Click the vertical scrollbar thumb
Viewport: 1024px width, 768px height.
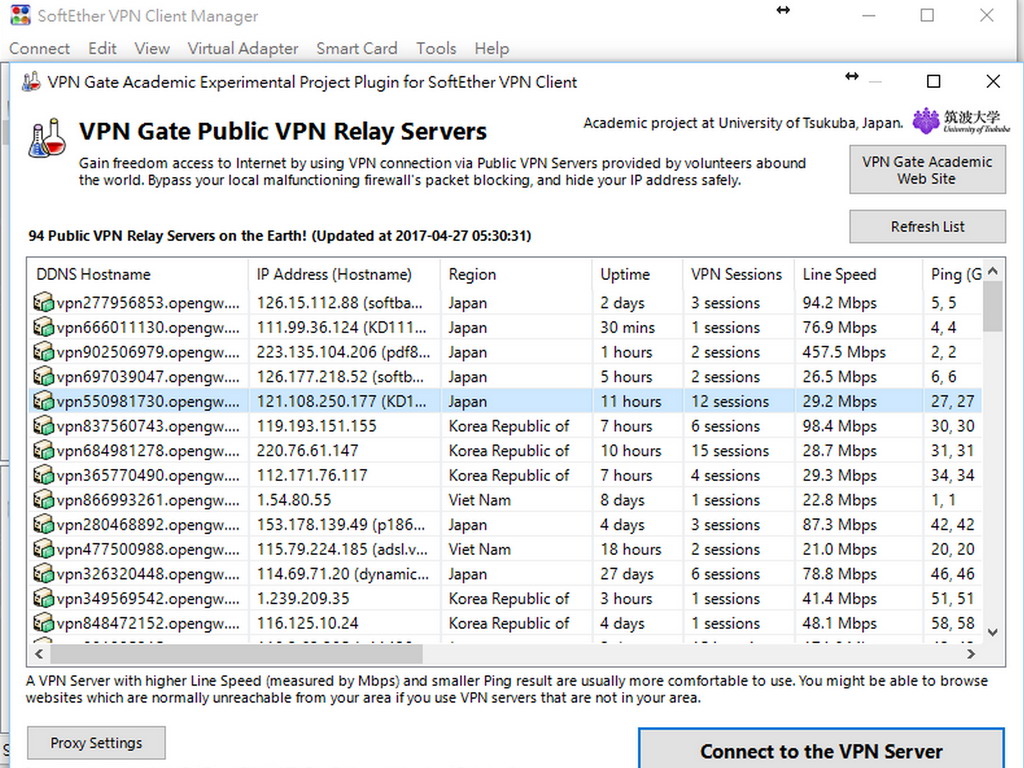993,307
